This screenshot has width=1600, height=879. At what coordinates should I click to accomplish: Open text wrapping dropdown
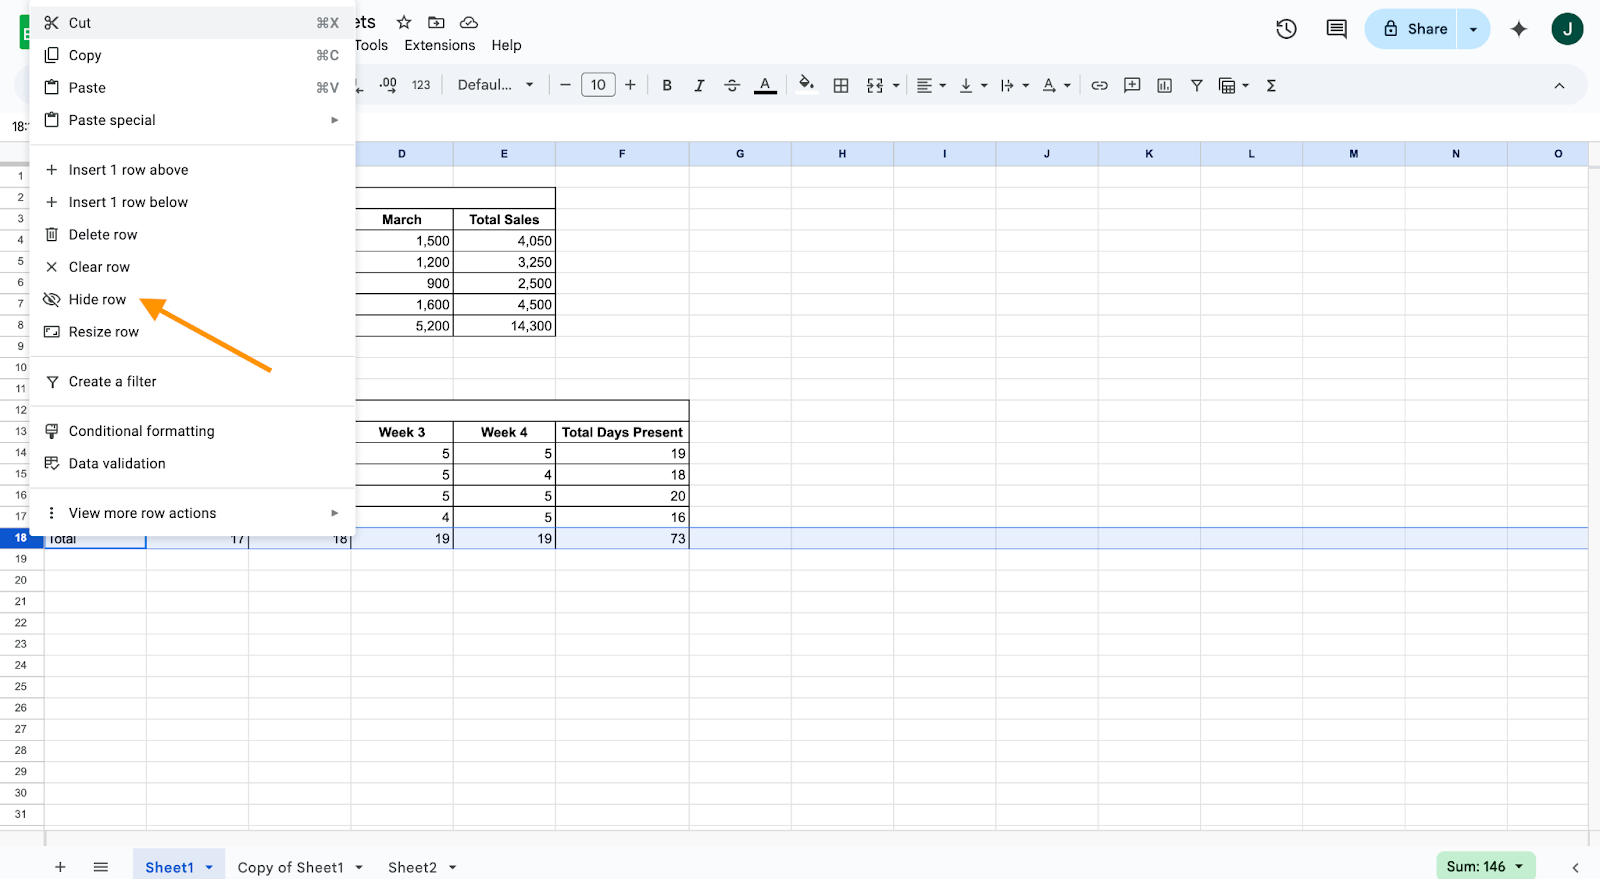(1014, 85)
